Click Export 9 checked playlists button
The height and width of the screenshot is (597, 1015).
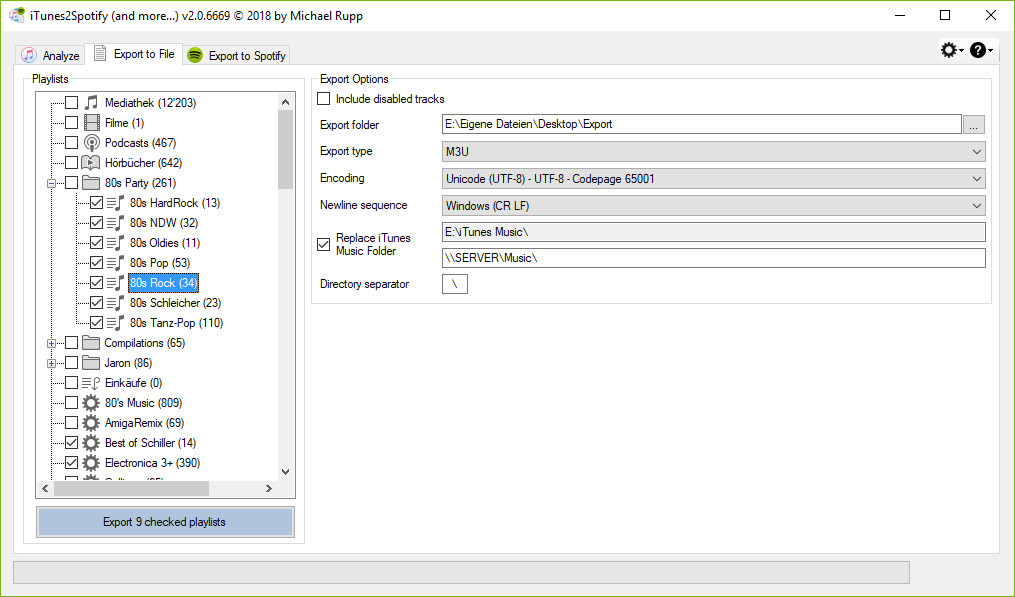click(x=165, y=522)
